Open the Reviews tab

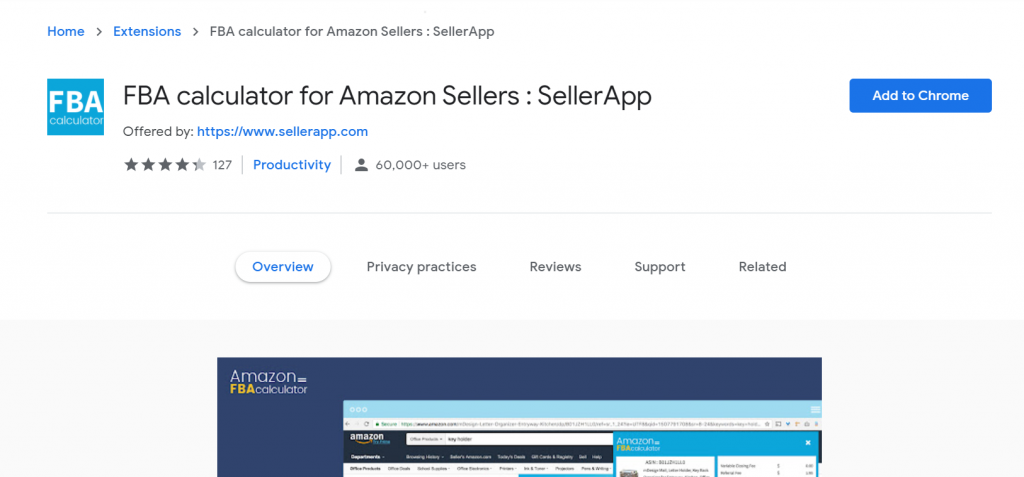[x=555, y=267]
